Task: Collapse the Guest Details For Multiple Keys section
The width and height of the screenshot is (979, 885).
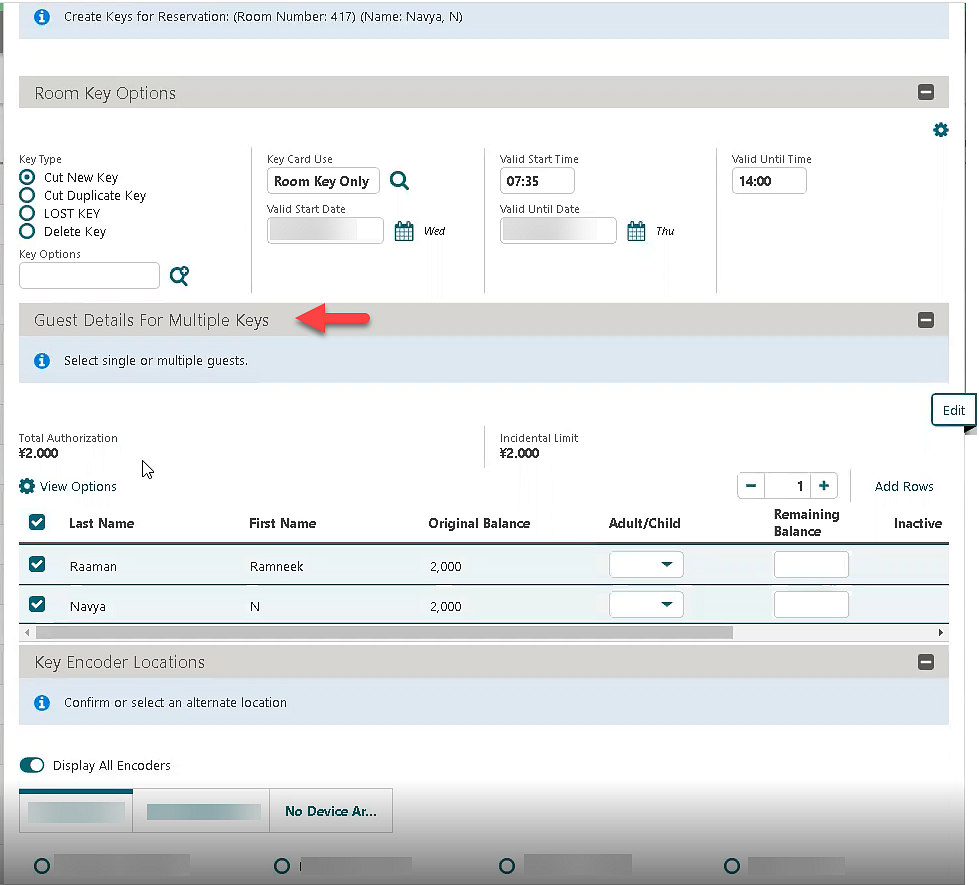Action: (925, 320)
